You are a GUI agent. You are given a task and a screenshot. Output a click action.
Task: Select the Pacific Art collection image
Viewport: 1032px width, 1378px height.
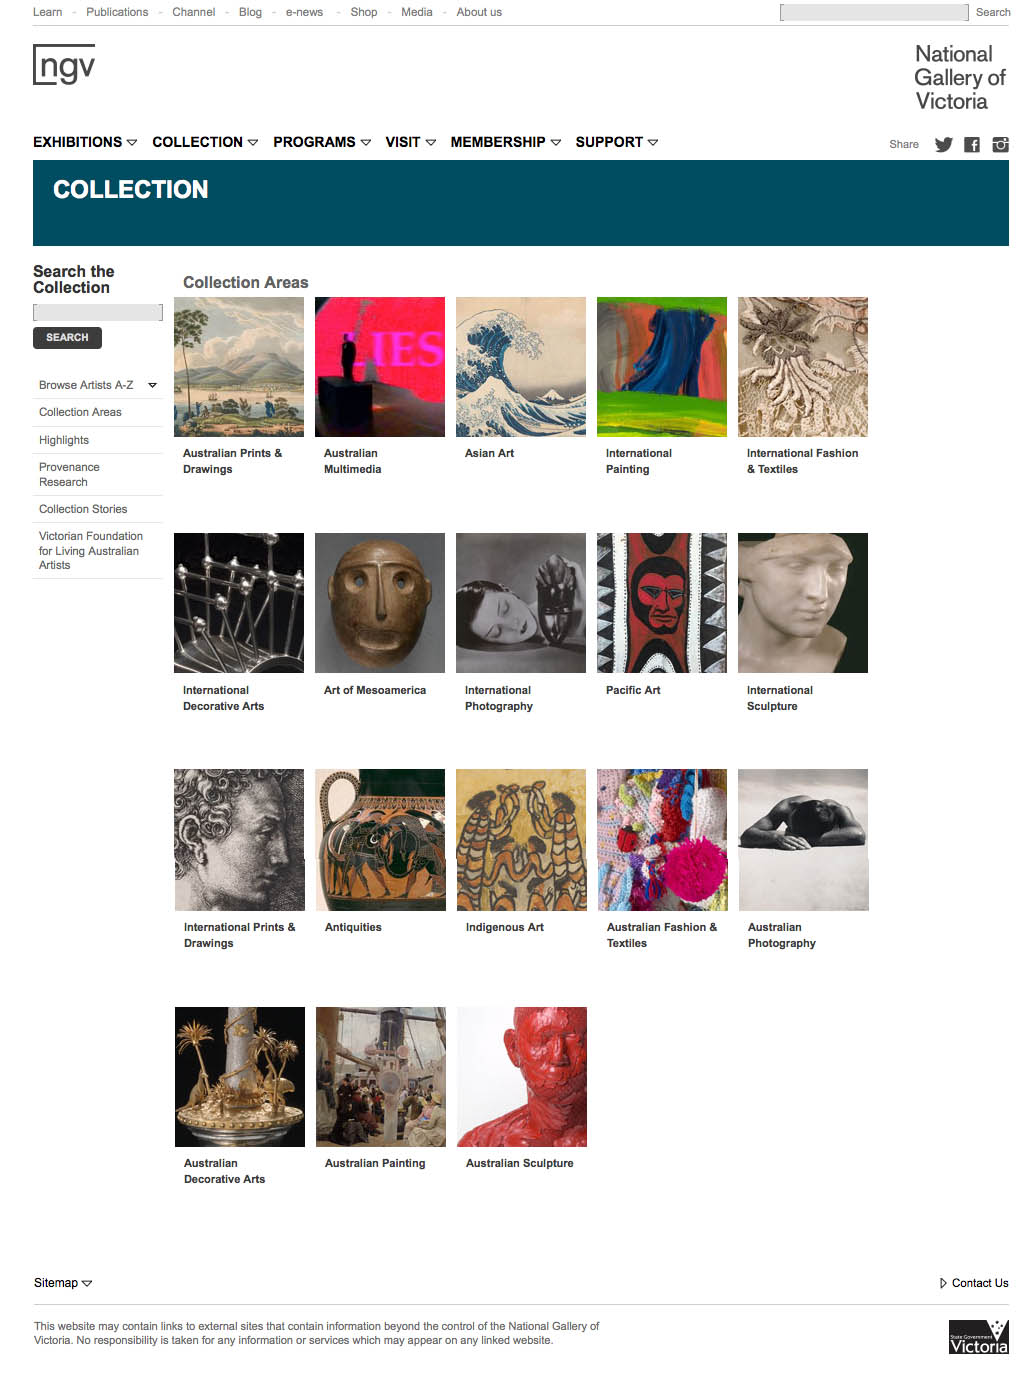tap(662, 603)
